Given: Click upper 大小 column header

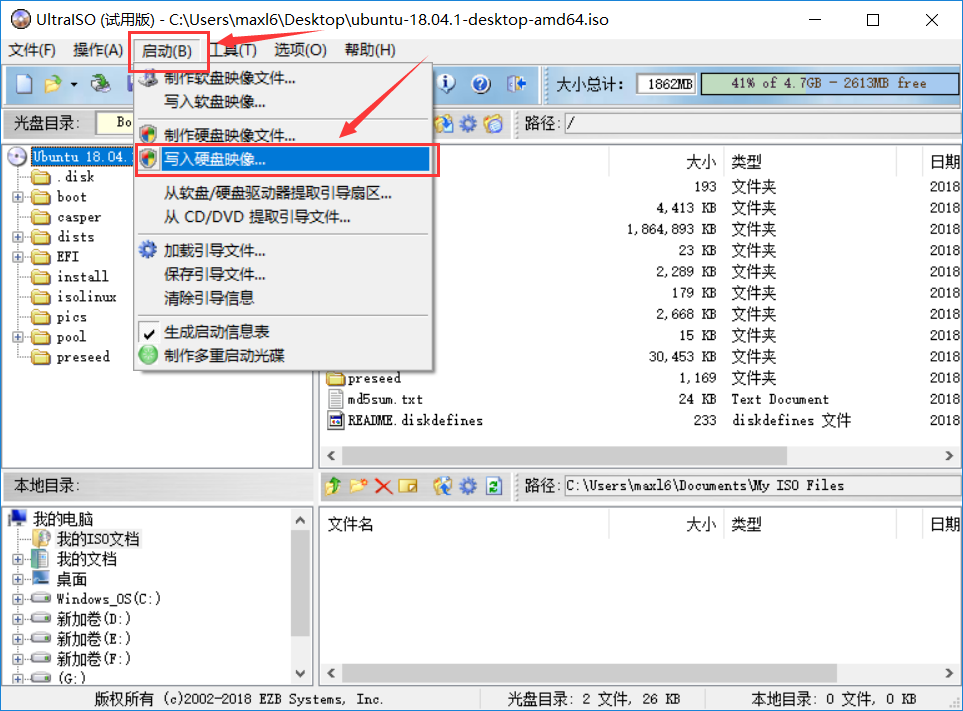Looking at the screenshot, I should coord(666,162).
